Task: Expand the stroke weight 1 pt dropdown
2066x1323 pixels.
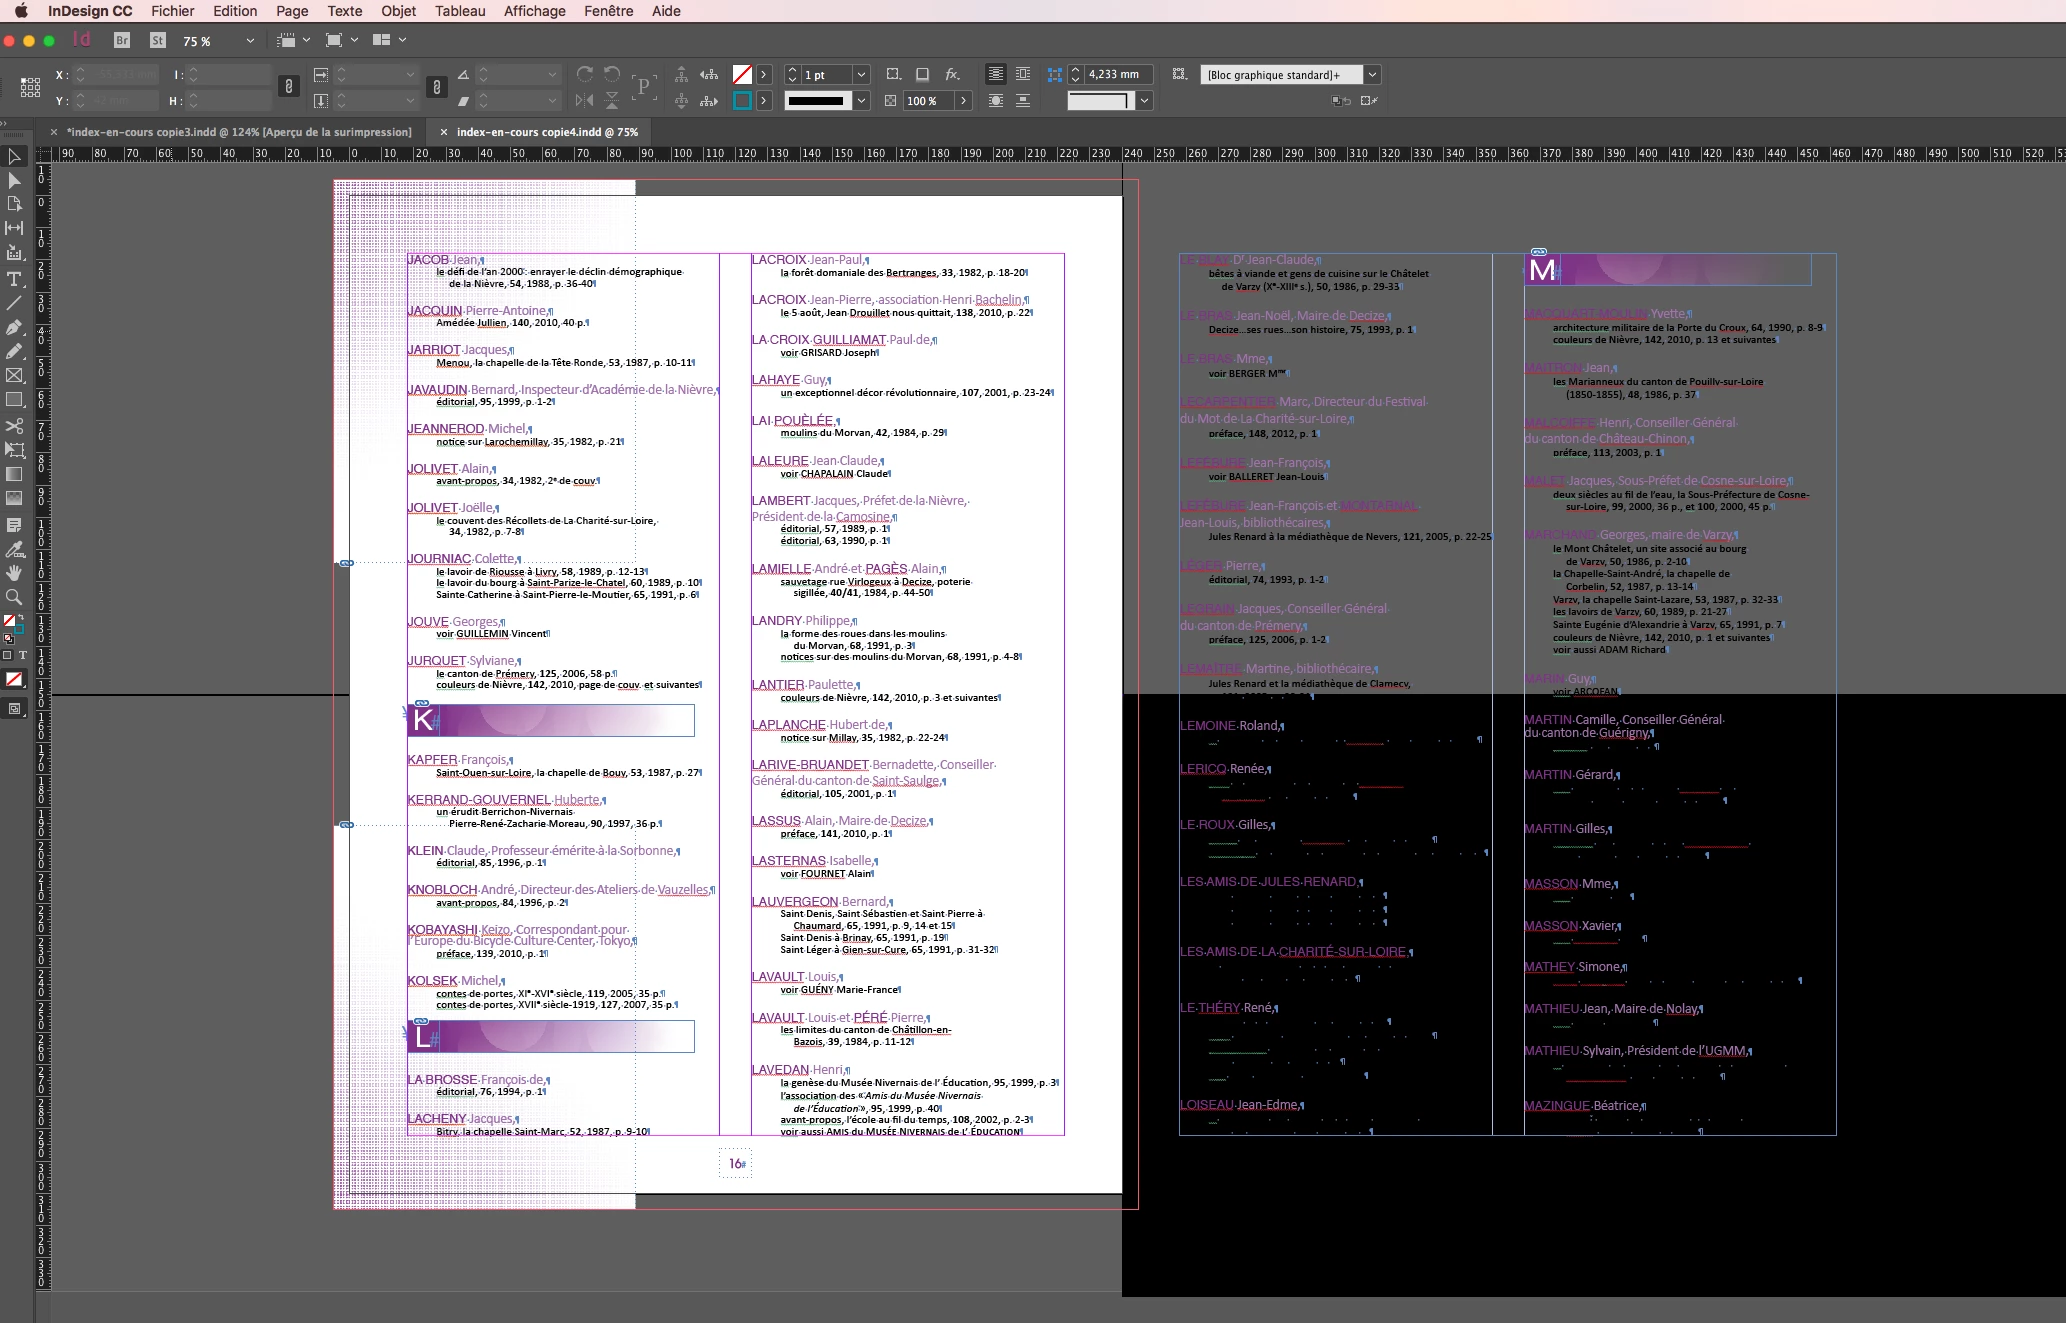Action: click(x=861, y=75)
